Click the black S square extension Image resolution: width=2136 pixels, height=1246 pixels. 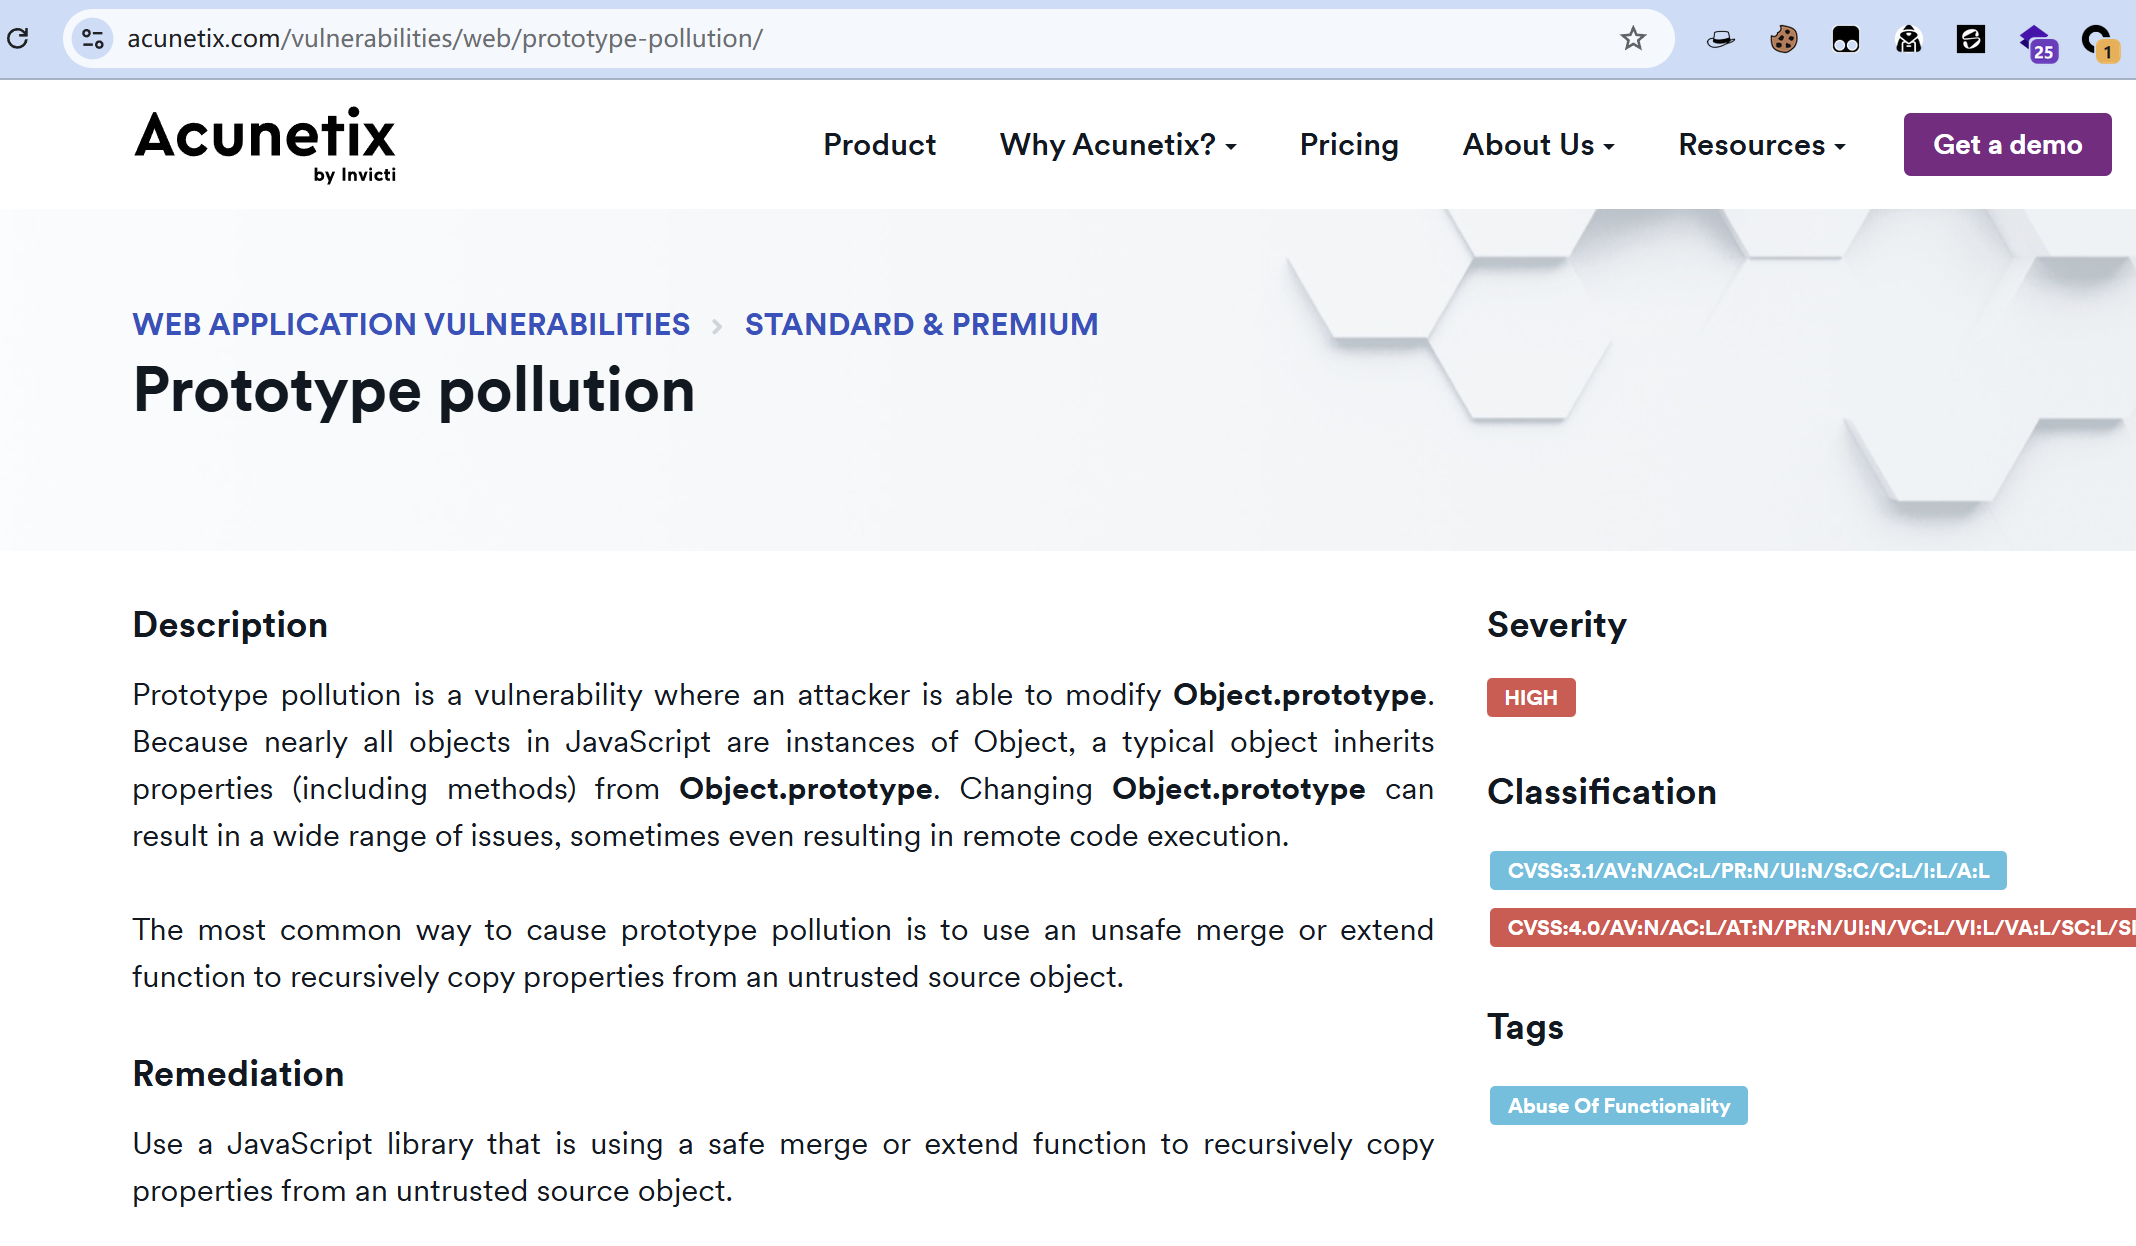1970,40
